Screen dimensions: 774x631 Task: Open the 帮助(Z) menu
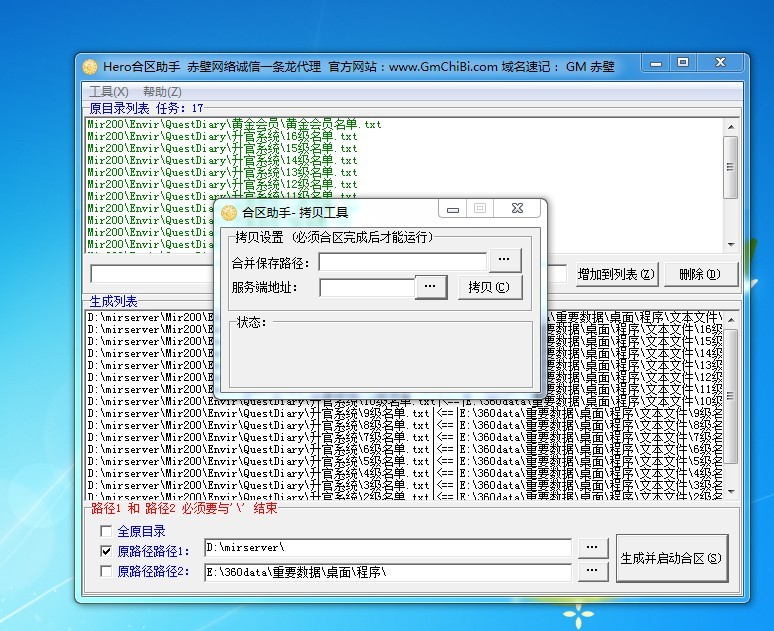[162, 92]
